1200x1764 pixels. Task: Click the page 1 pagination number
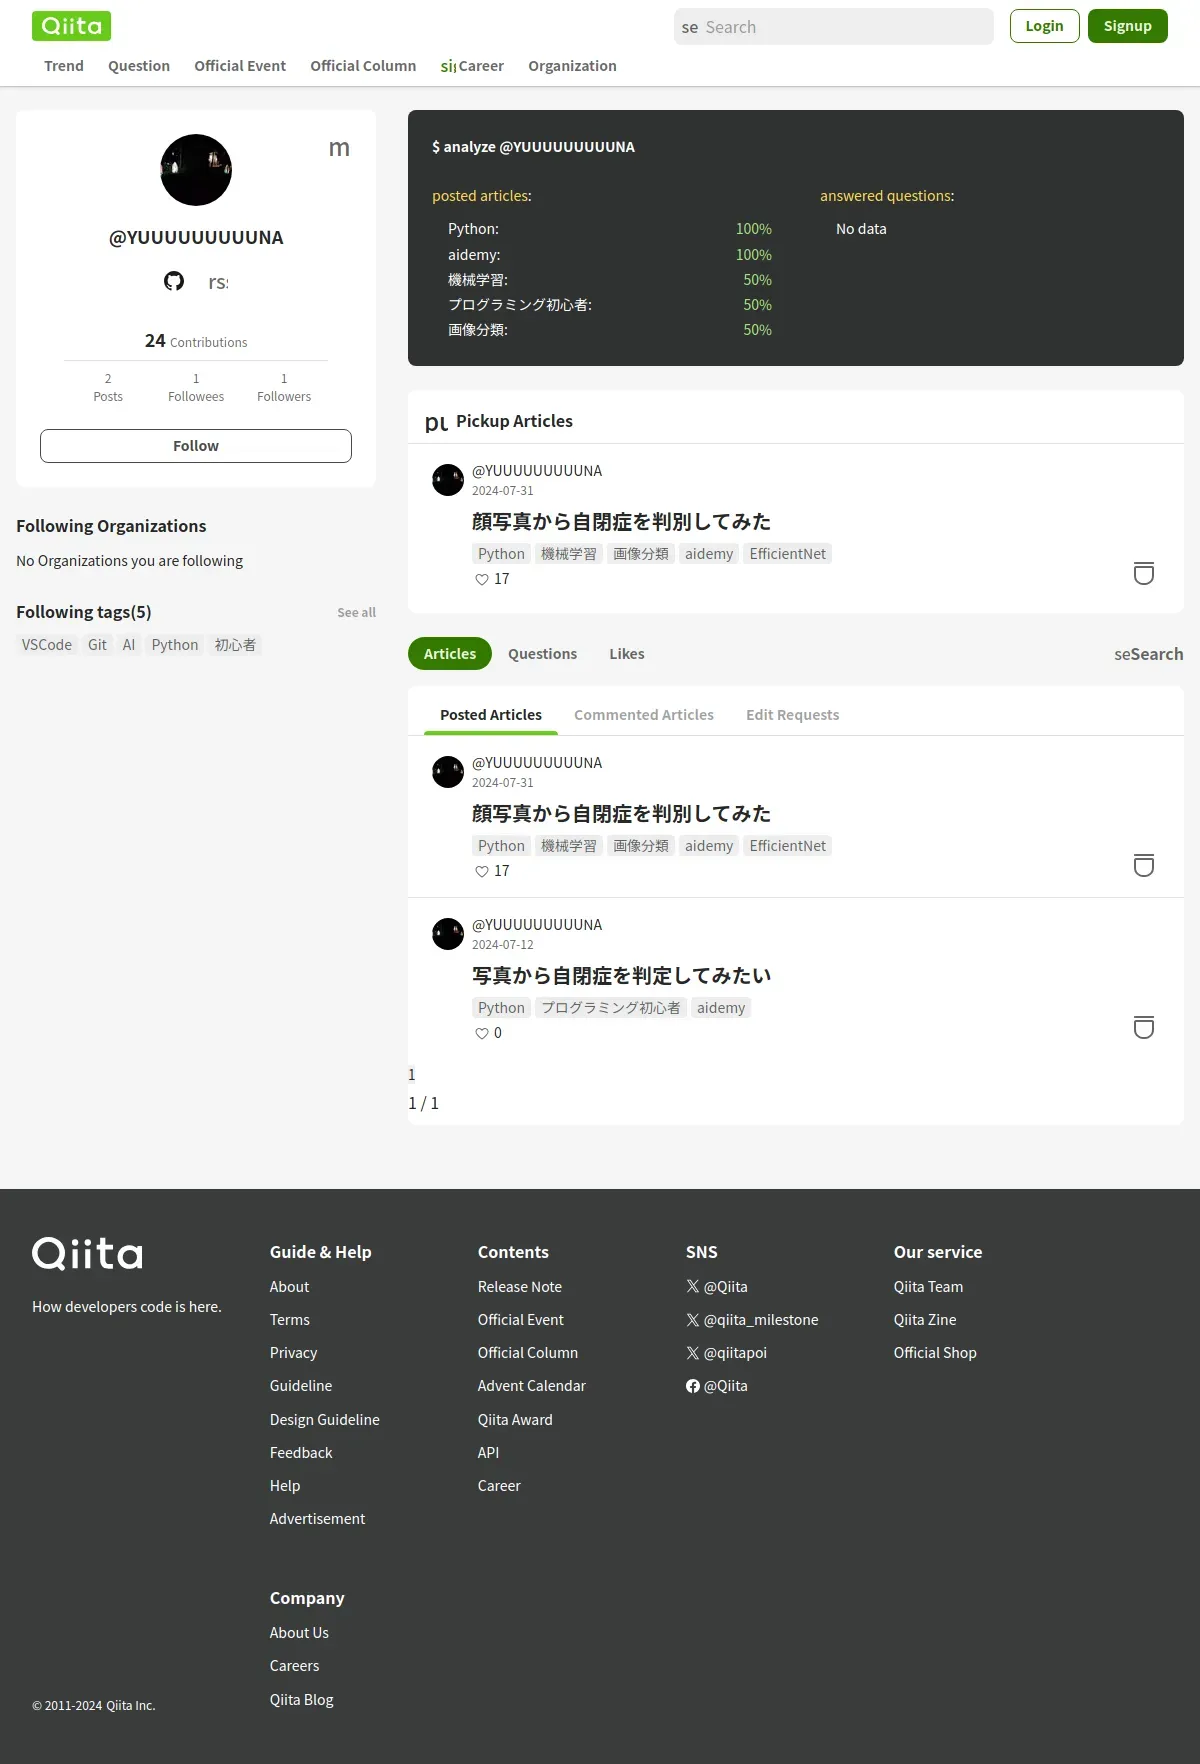(412, 1075)
